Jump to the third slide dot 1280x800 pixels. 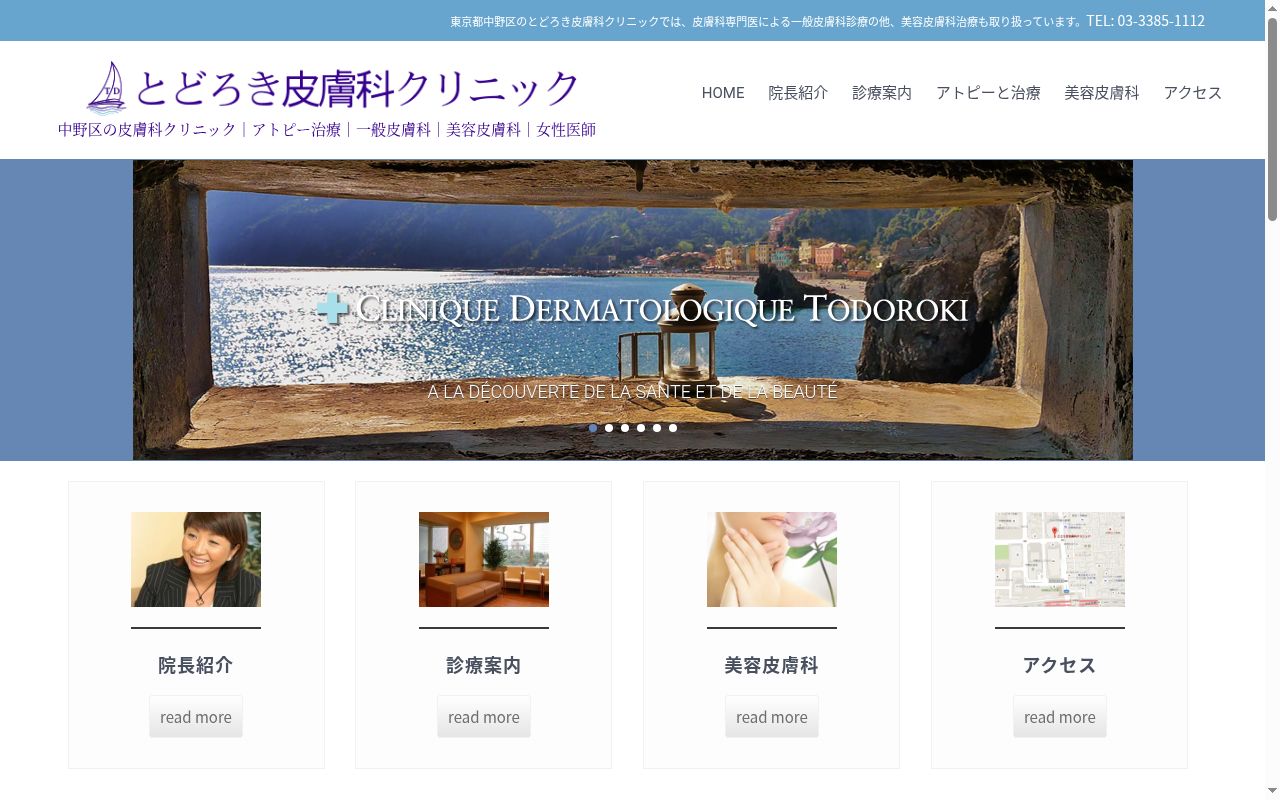tap(625, 428)
